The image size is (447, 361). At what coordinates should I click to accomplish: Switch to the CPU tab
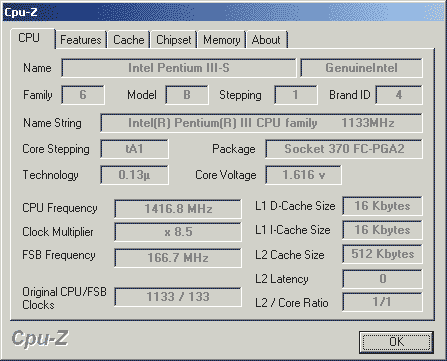(x=33, y=39)
